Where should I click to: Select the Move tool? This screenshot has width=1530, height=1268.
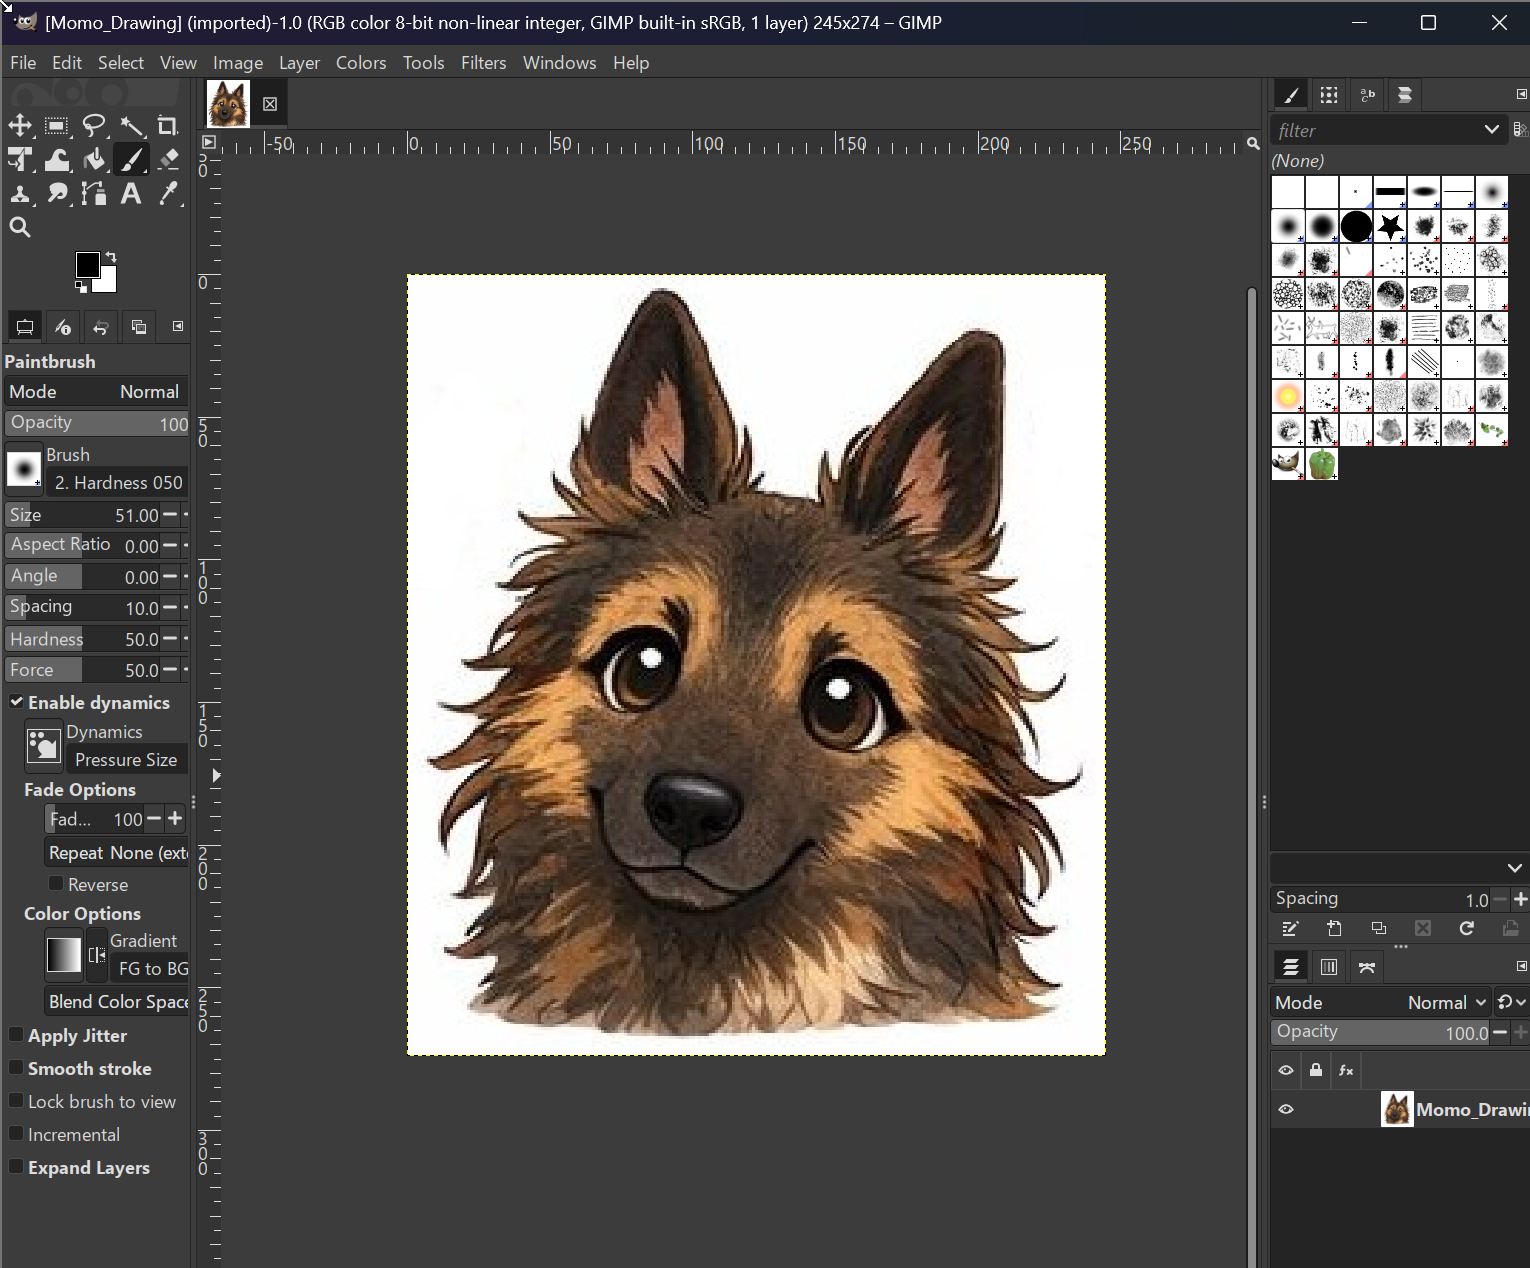(20, 126)
